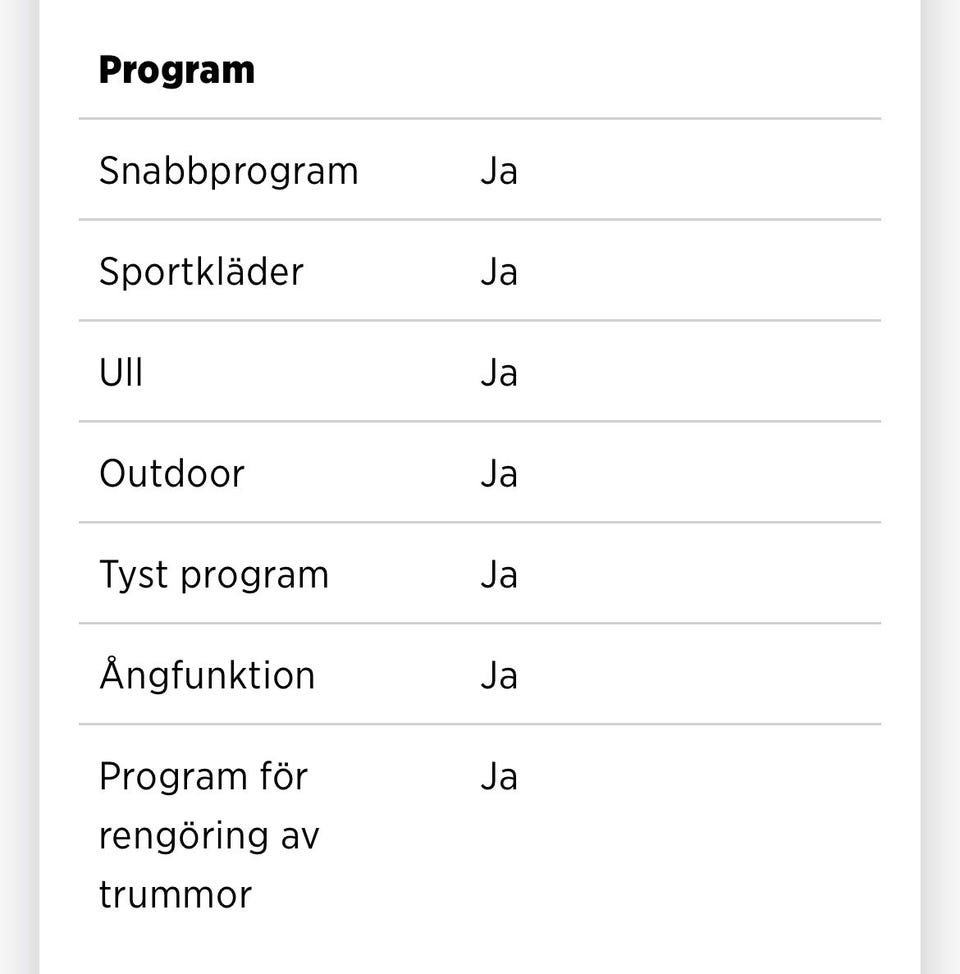Tap the word 'Tyst' in the table

tap(133, 575)
